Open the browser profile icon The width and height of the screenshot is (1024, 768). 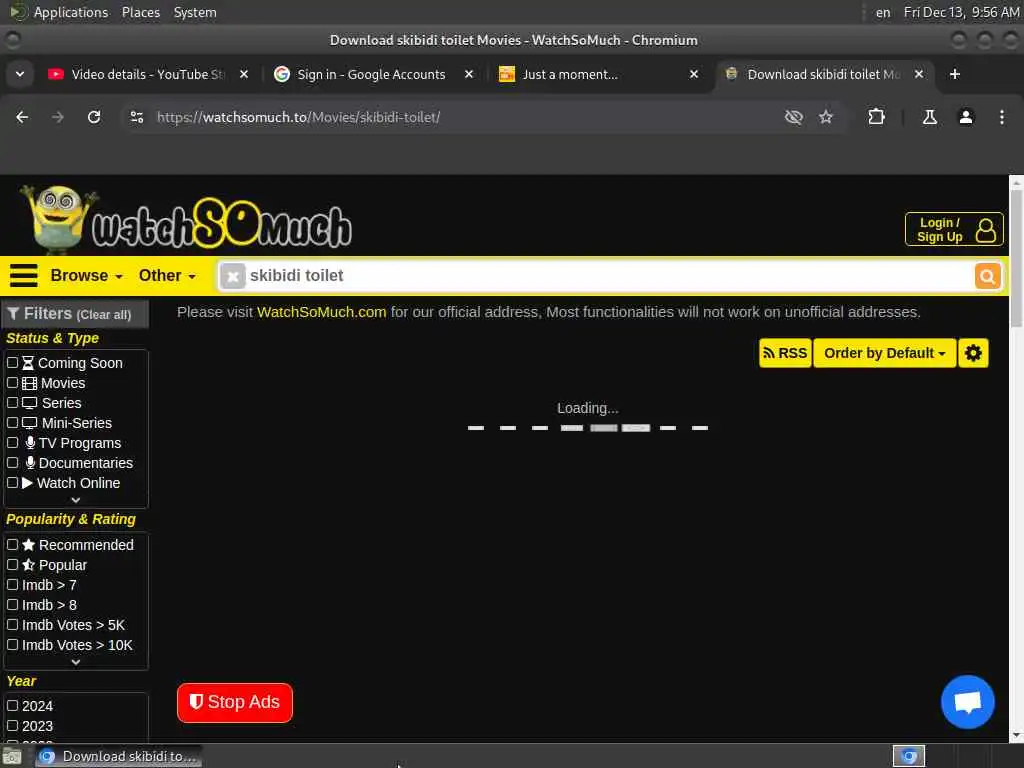(x=966, y=117)
